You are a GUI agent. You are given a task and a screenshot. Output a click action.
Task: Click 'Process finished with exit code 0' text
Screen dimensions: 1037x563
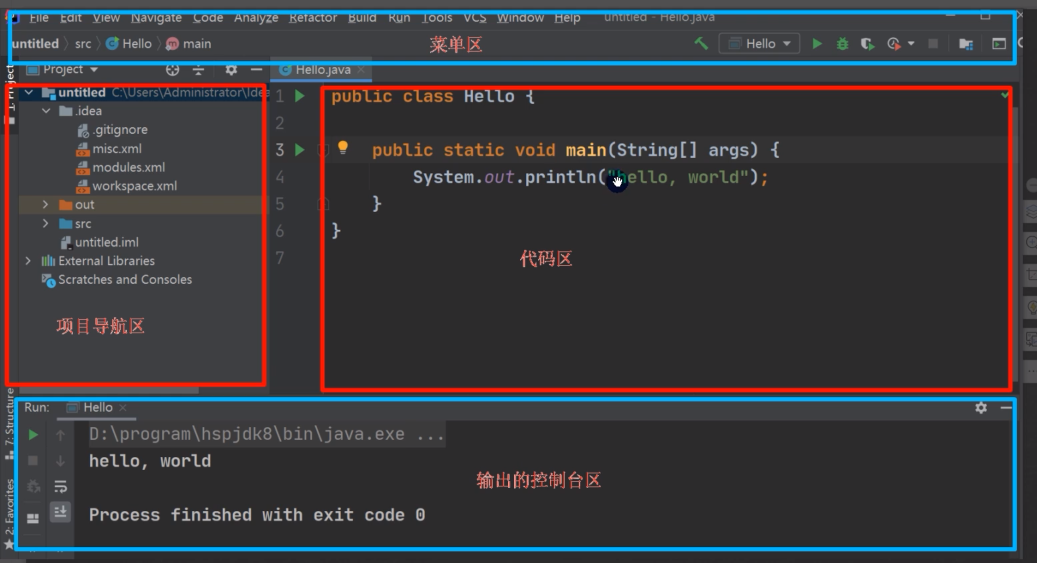(x=257, y=515)
